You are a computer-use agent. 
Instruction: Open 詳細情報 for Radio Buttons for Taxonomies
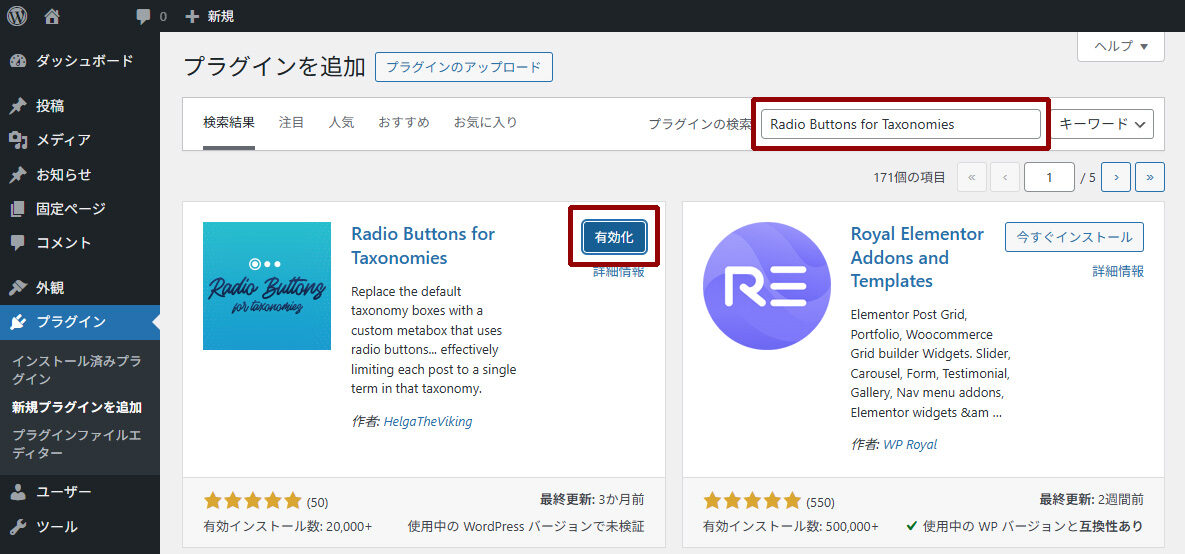[619, 272]
